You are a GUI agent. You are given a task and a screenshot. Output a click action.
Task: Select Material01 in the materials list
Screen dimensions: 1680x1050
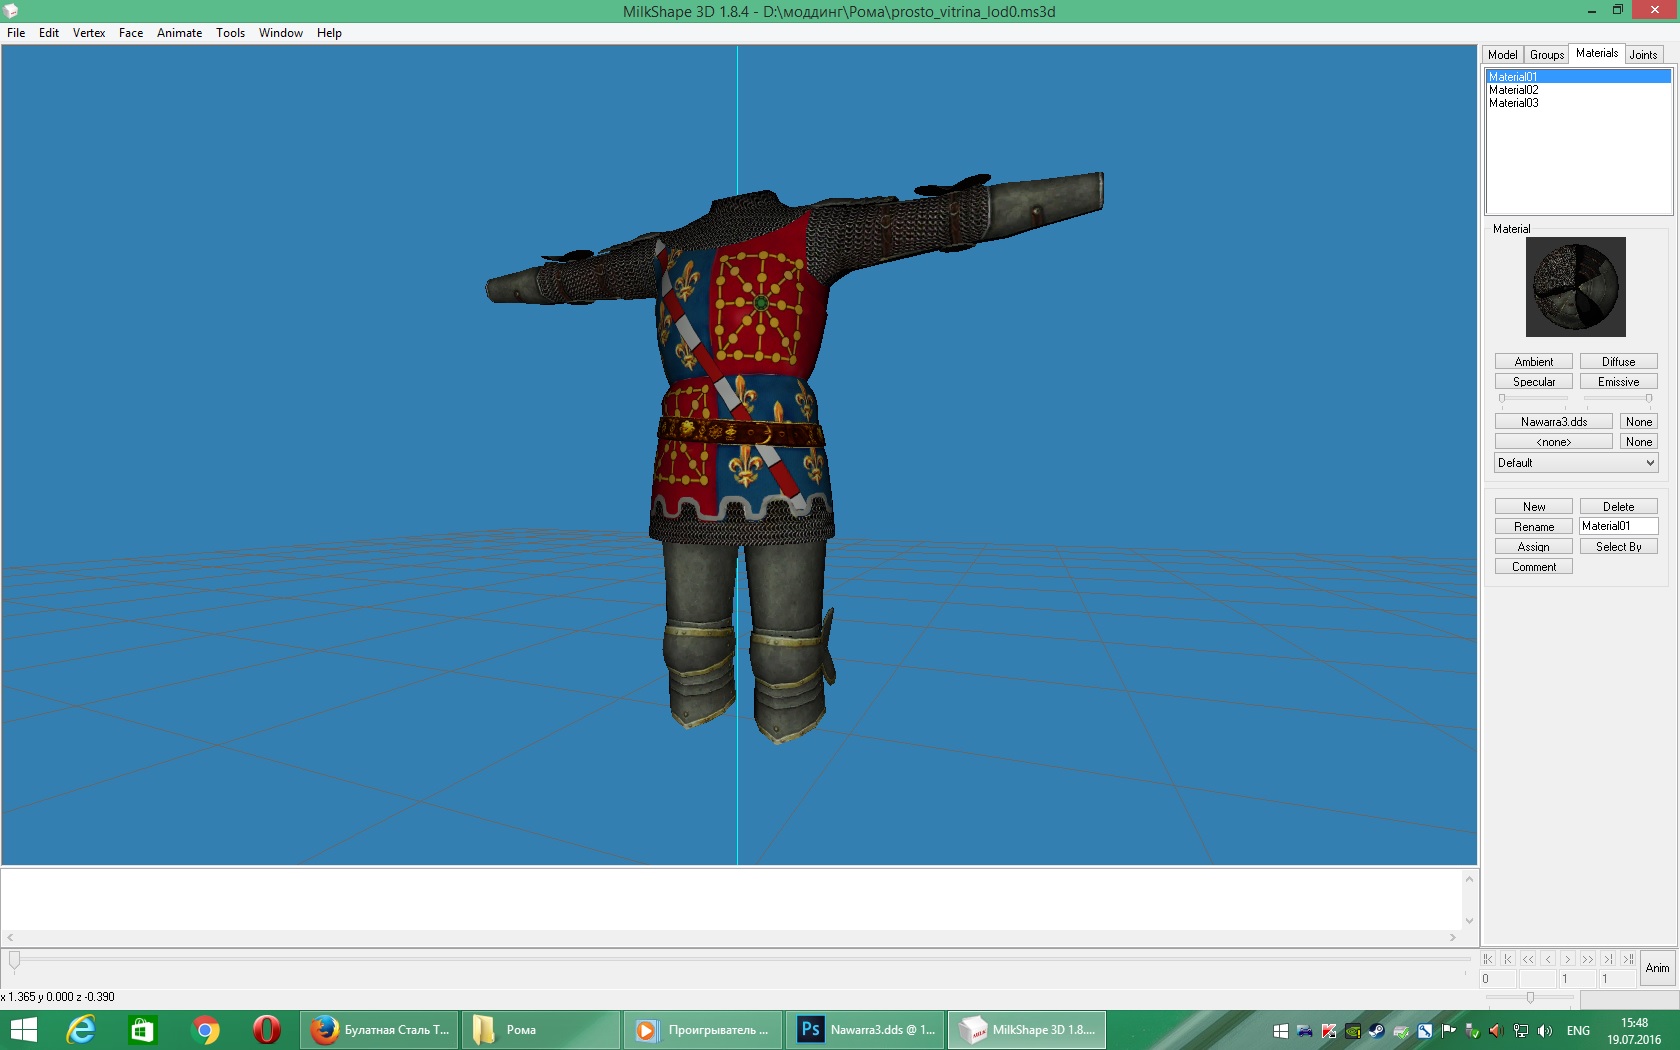[1579, 77]
